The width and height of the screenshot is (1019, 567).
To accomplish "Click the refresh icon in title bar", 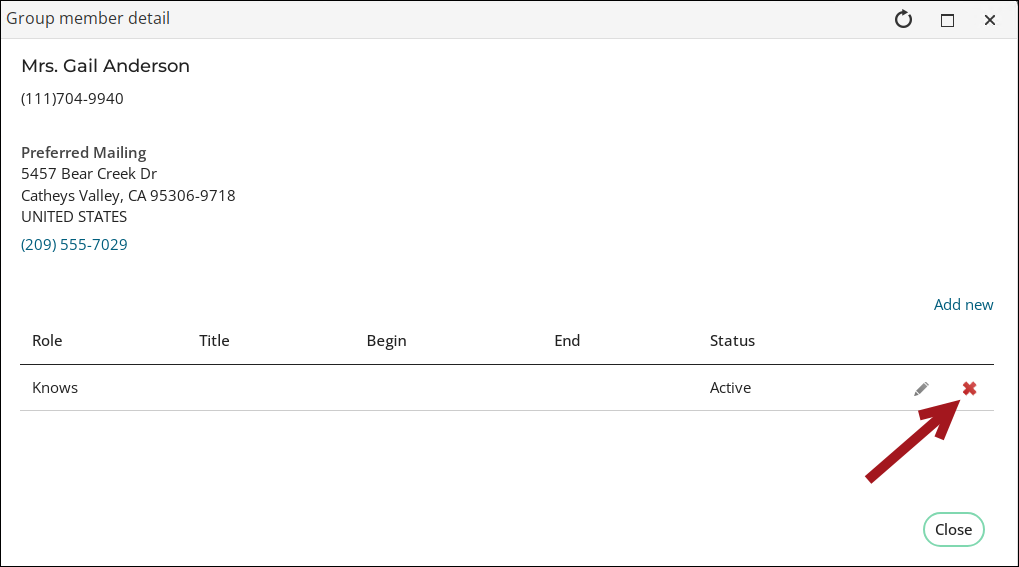I will [x=903, y=19].
